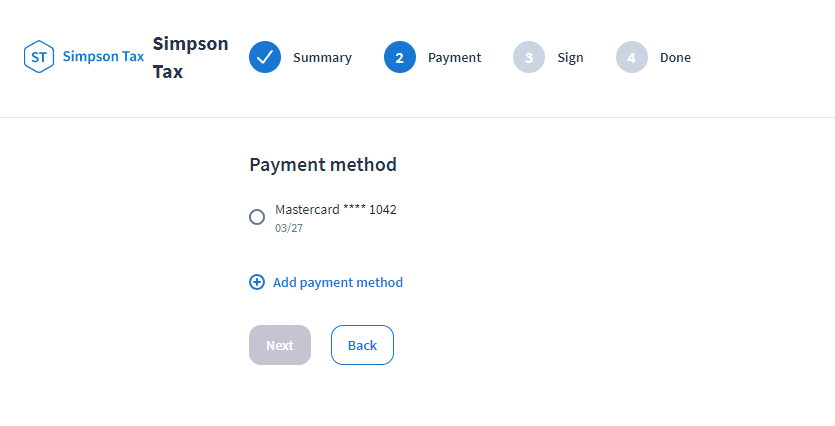Screen dimensions: 835x426
Task: Select the Mastercard radio button
Action: tap(257, 217)
